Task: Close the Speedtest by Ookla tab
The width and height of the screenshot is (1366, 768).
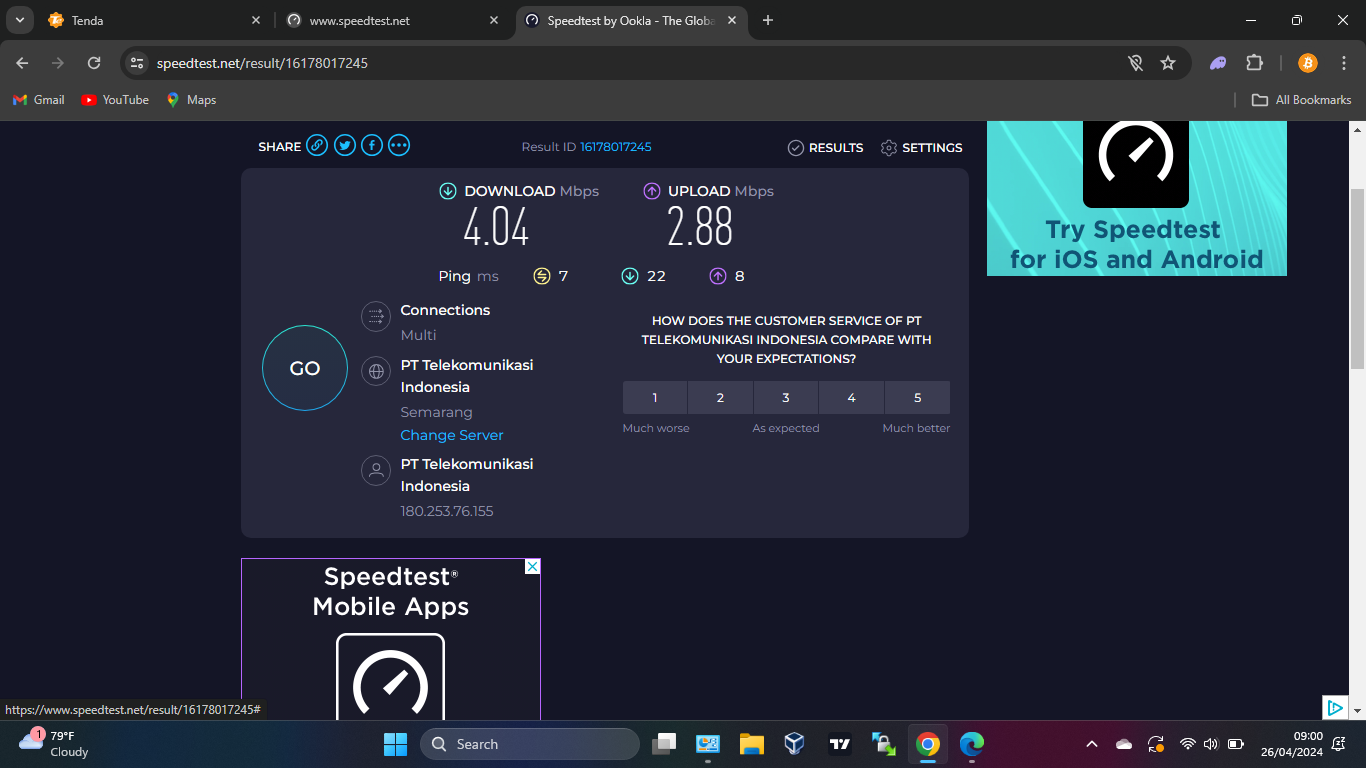Action: point(732,20)
